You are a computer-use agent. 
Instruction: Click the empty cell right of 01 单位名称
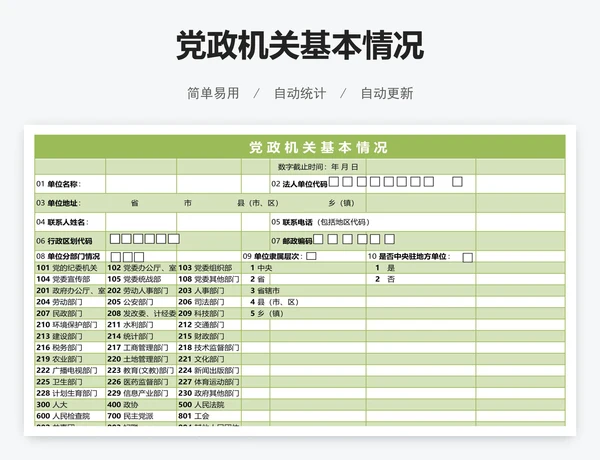[141, 184]
